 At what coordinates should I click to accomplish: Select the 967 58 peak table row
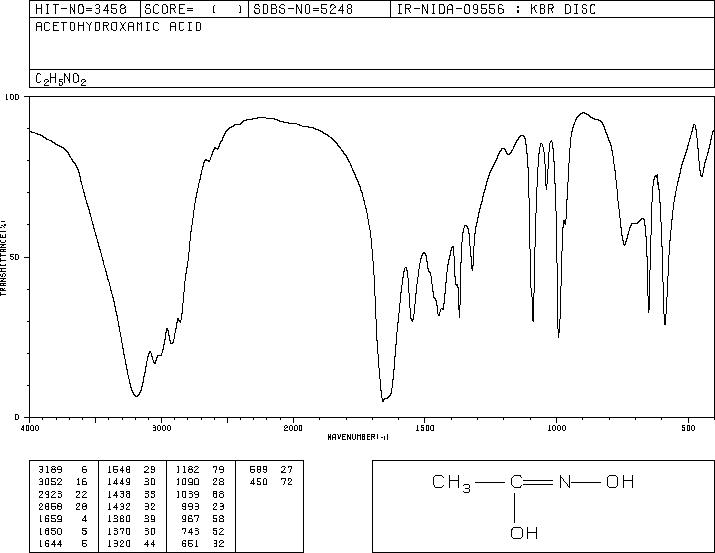tap(202, 519)
